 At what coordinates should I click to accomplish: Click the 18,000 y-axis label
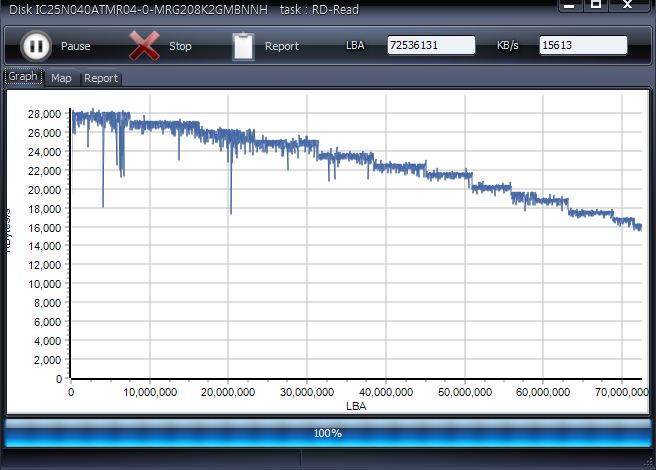[45, 209]
